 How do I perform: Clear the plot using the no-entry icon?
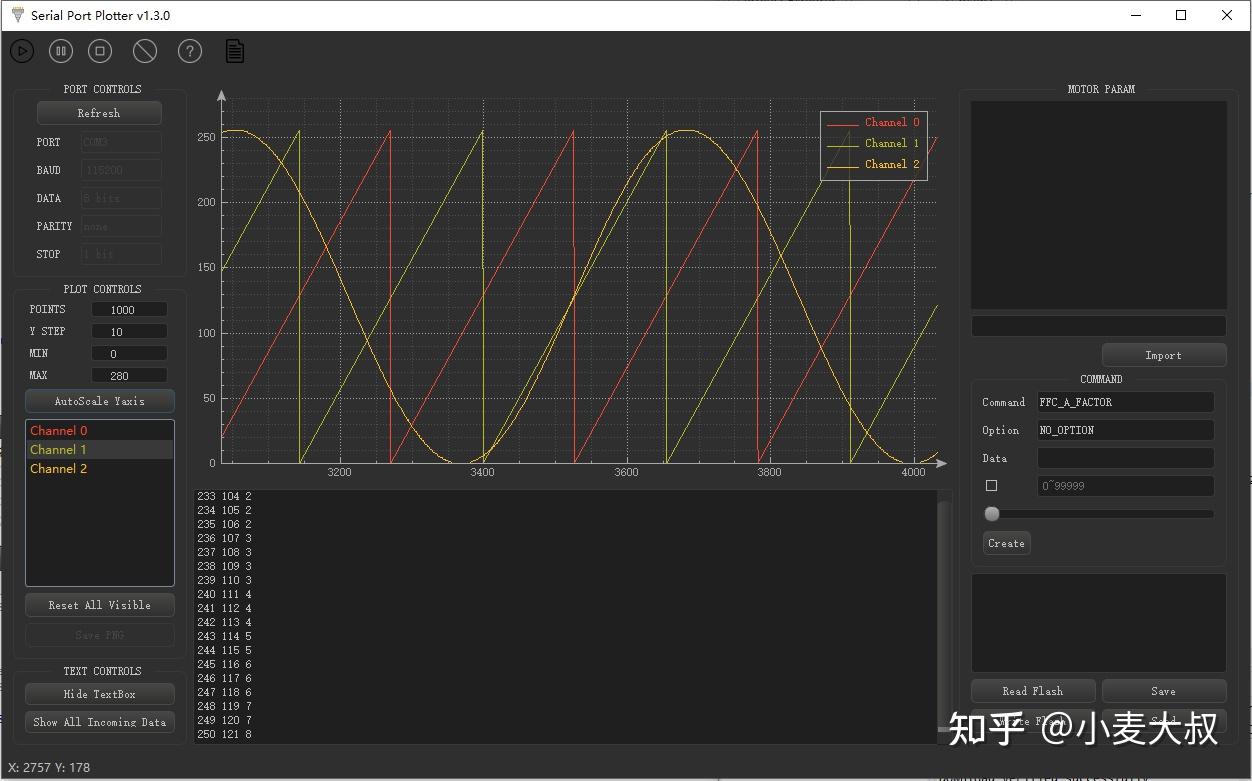[x=144, y=50]
